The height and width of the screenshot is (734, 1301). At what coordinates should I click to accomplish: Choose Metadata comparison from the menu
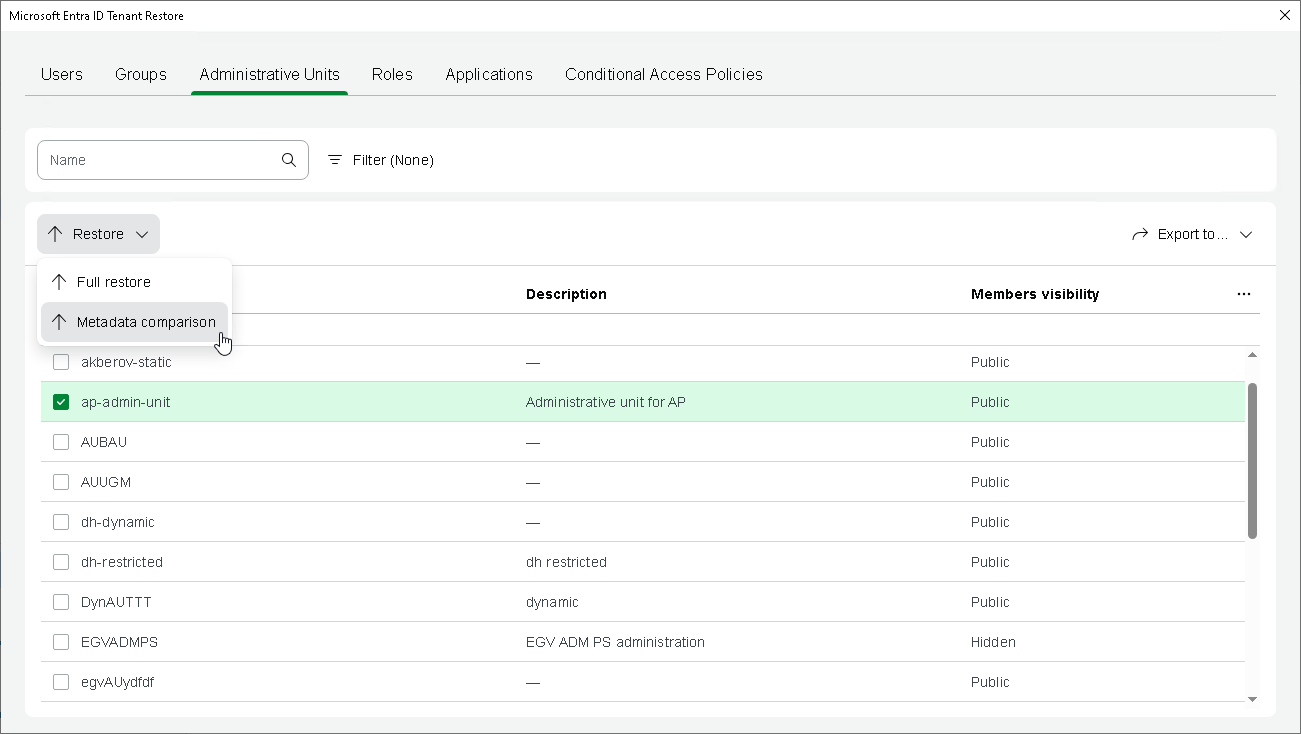tap(146, 322)
